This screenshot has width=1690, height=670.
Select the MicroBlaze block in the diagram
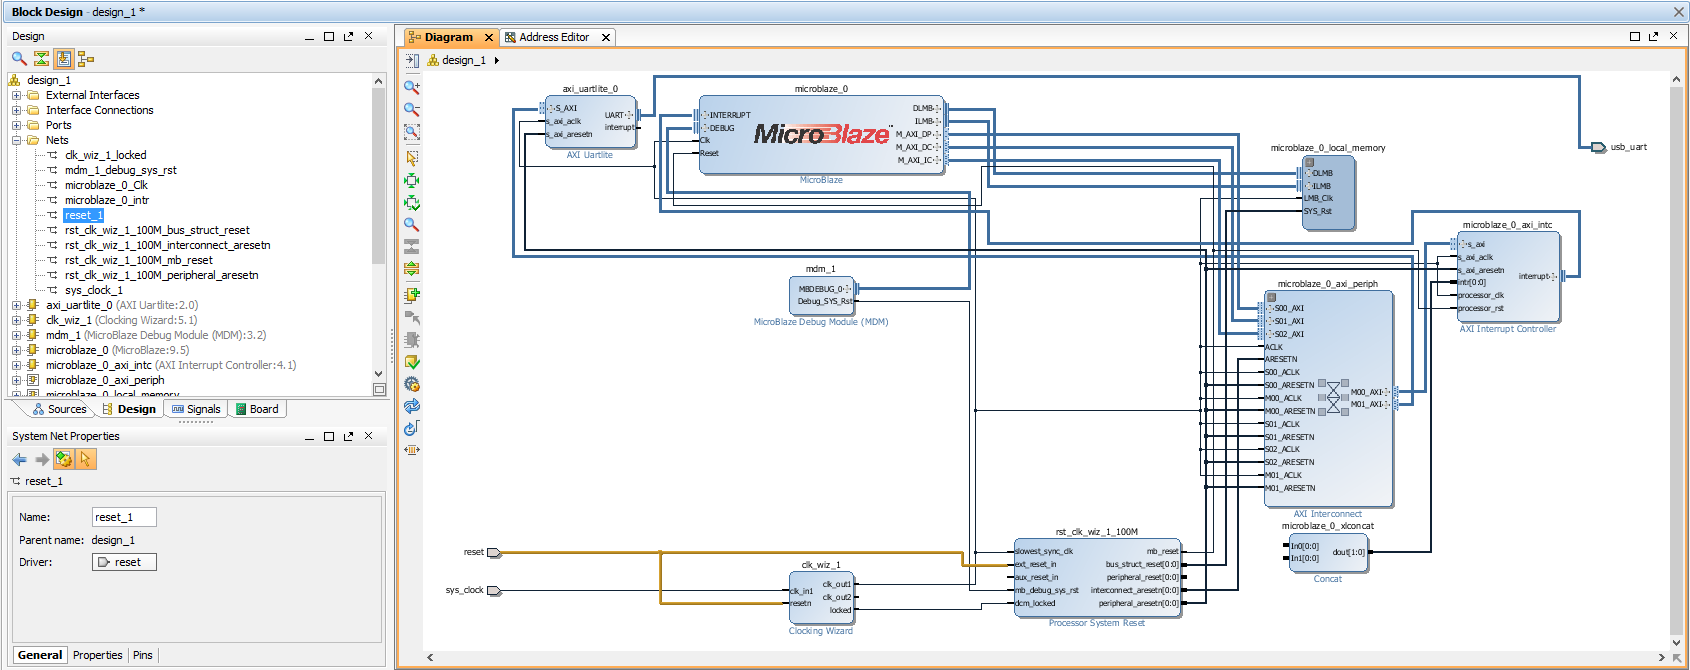coord(821,136)
